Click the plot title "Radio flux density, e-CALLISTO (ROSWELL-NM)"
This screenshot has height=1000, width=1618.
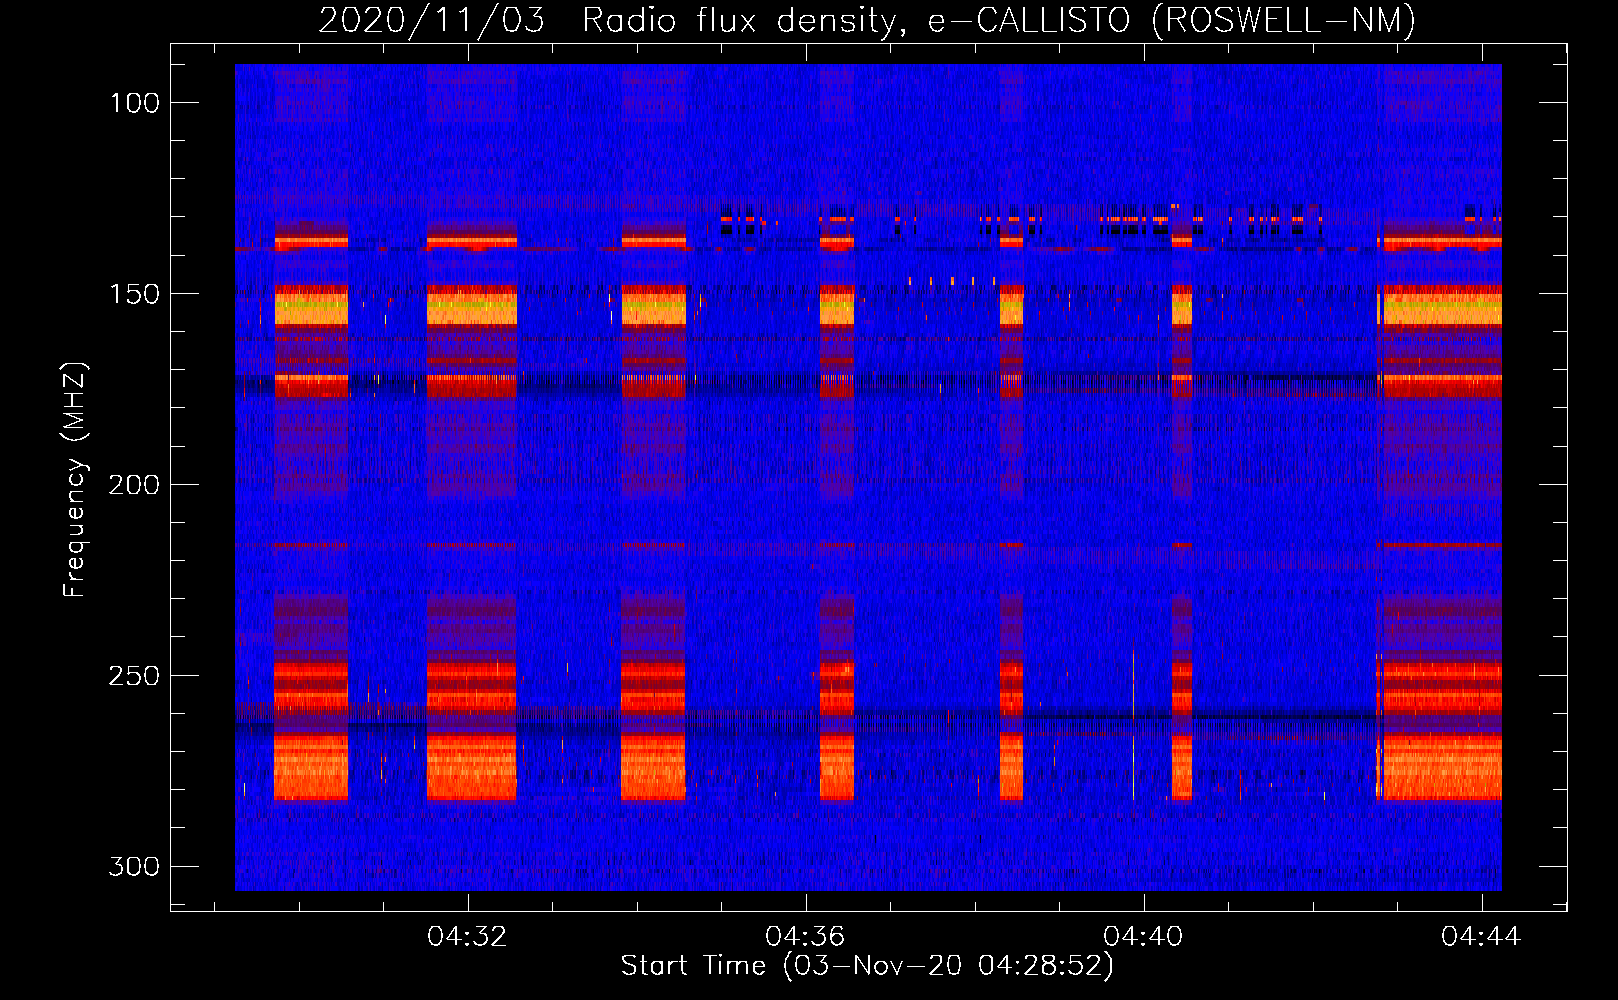coord(999,20)
